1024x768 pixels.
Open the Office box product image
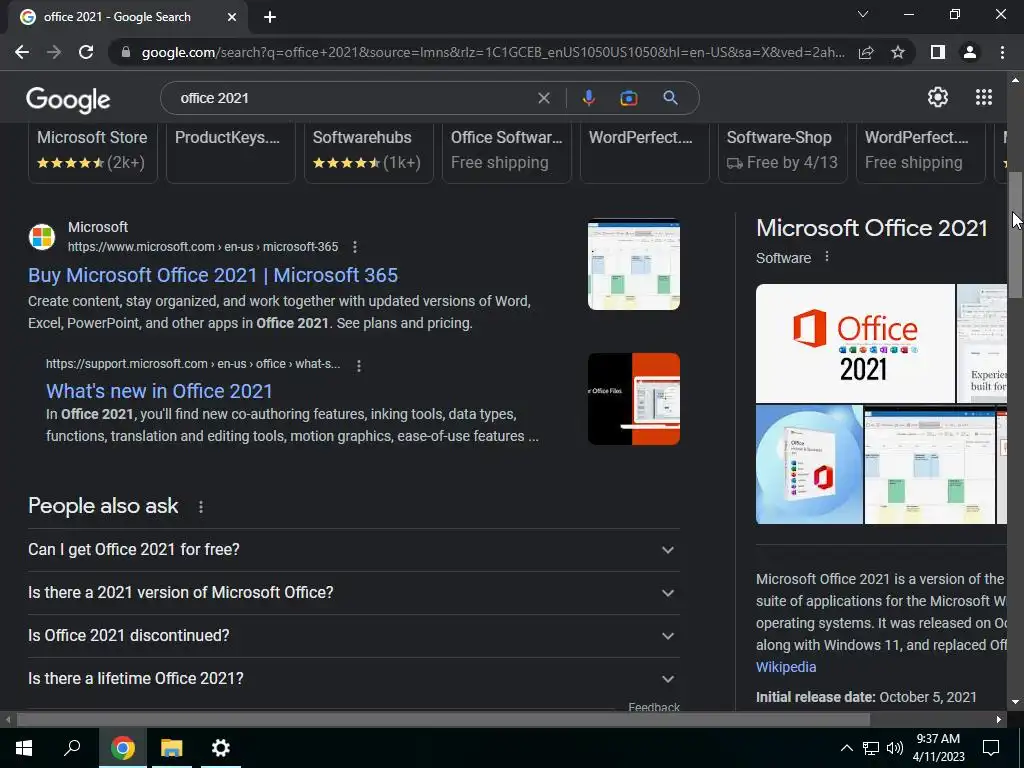click(x=809, y=464)
